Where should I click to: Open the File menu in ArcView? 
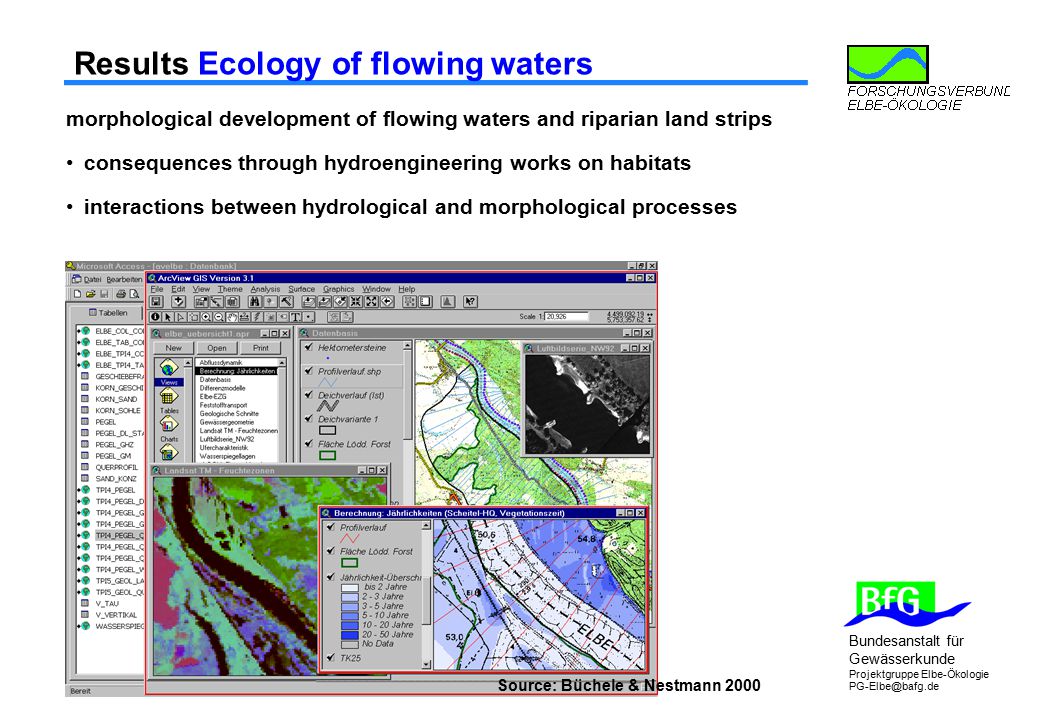pyautogui.click(x=157, y=289)
